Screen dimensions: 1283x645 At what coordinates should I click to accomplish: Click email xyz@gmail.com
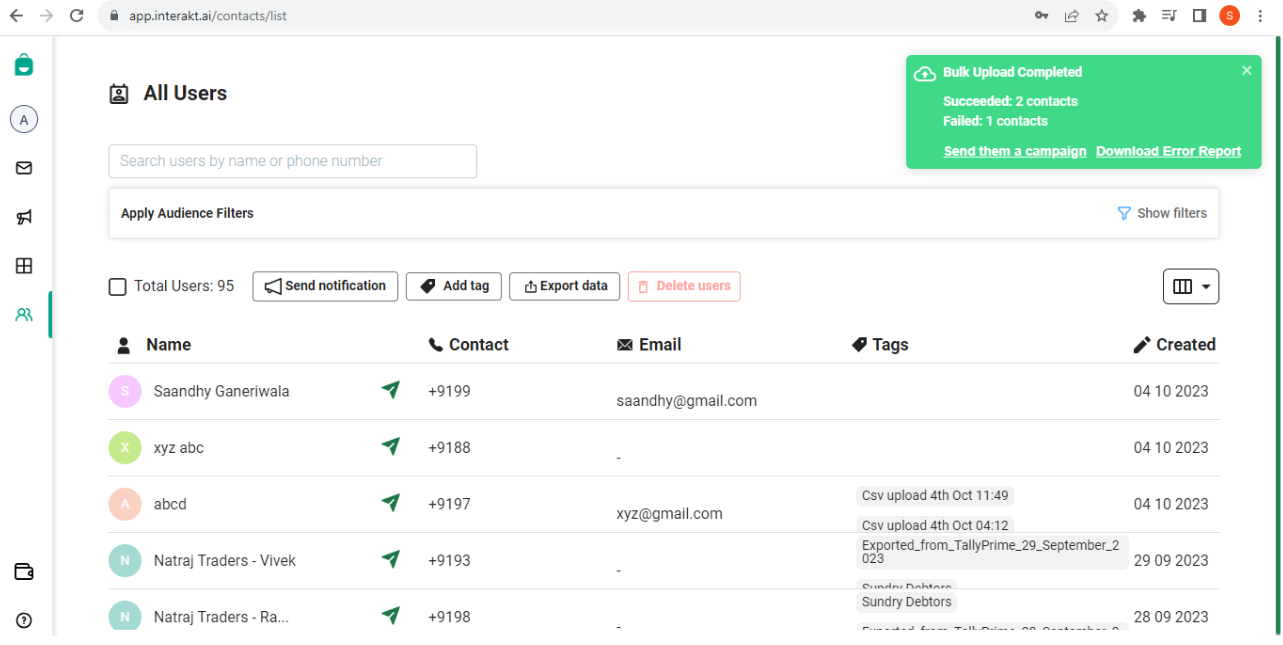pyautogui.click(x=669, y=514)
